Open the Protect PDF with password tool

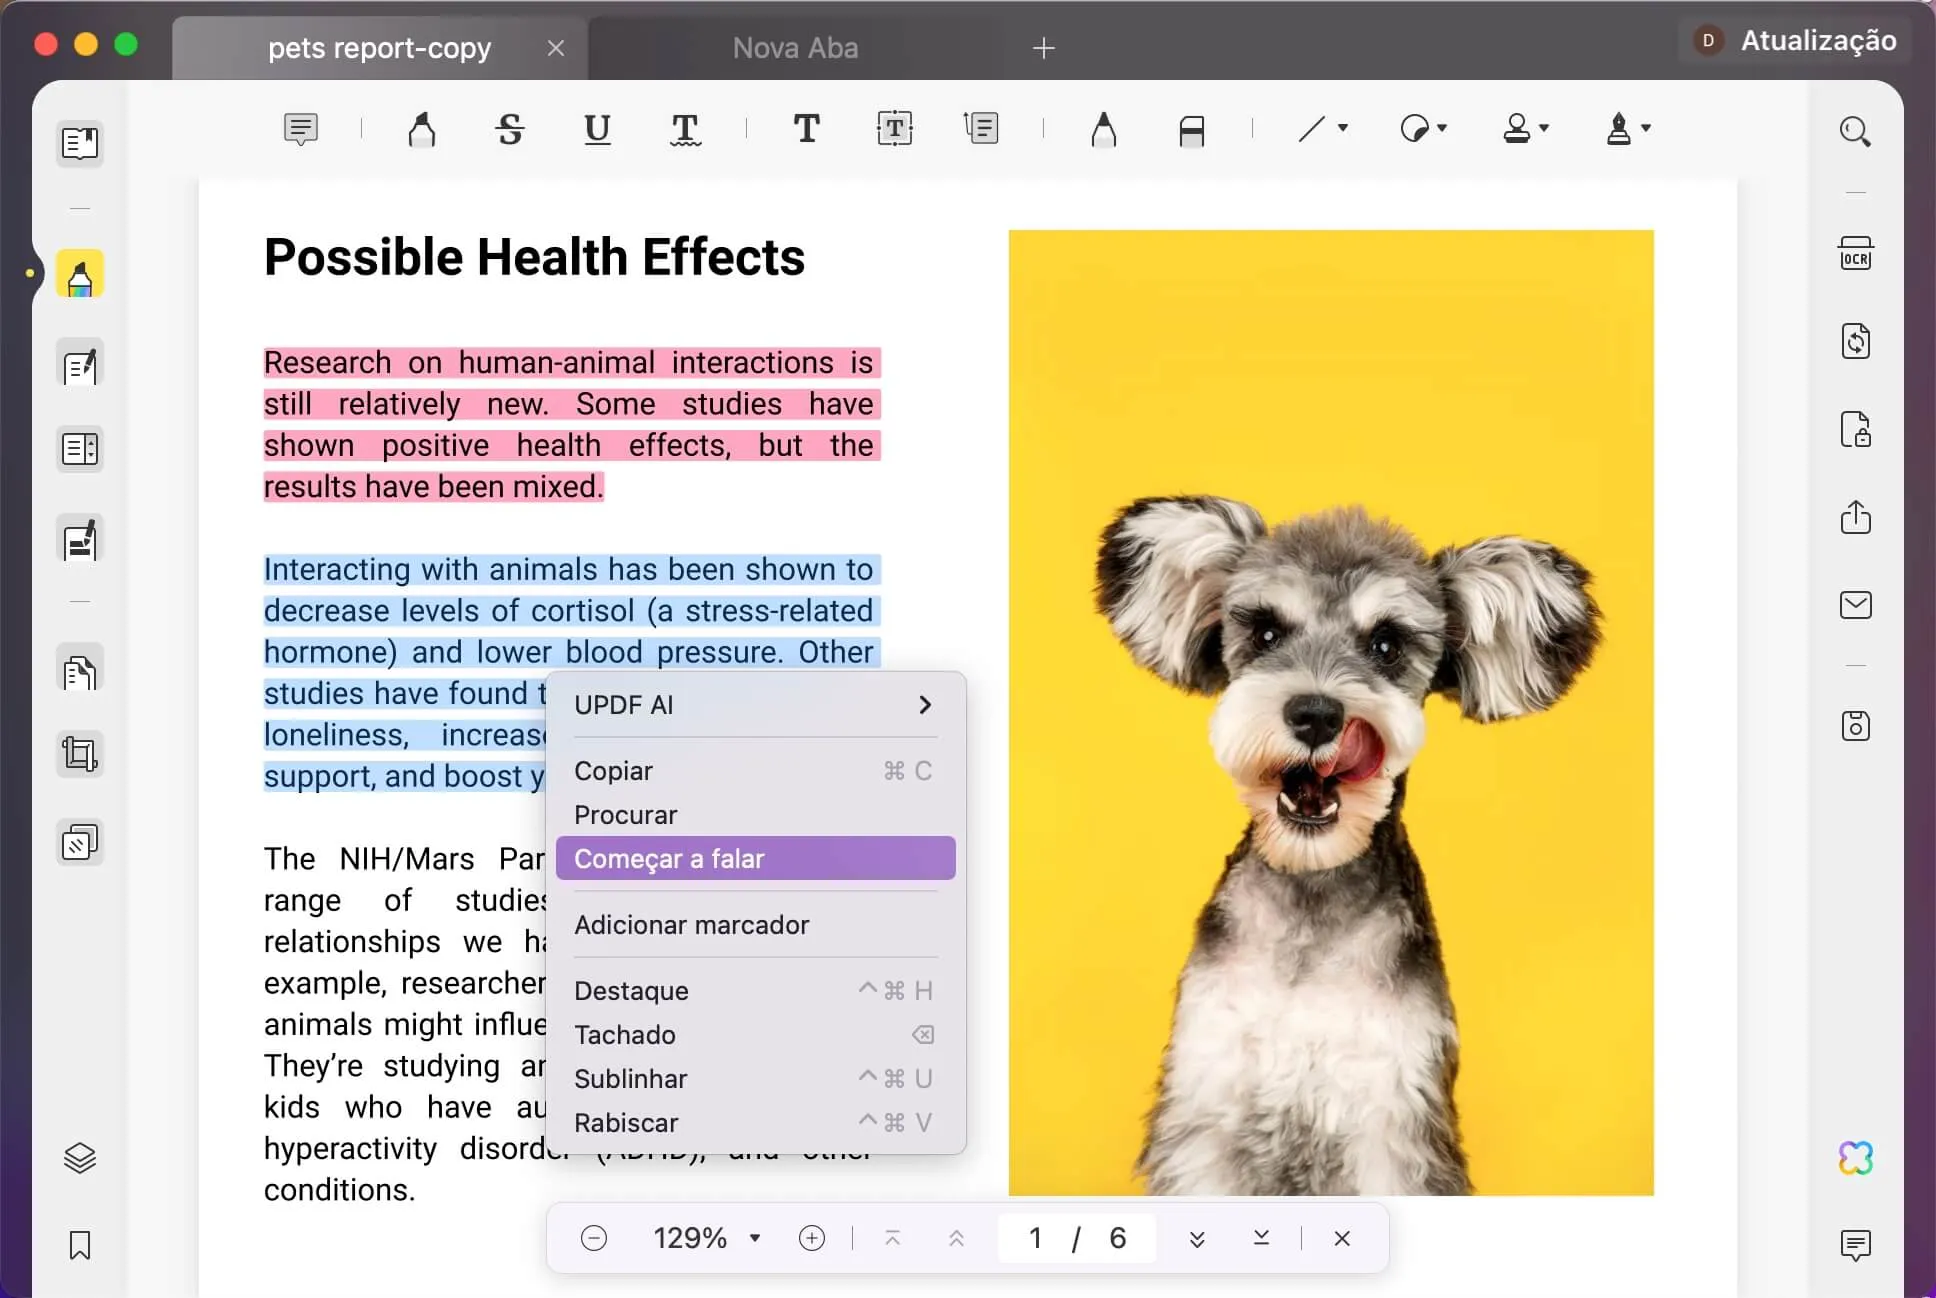pos(1856,429)
